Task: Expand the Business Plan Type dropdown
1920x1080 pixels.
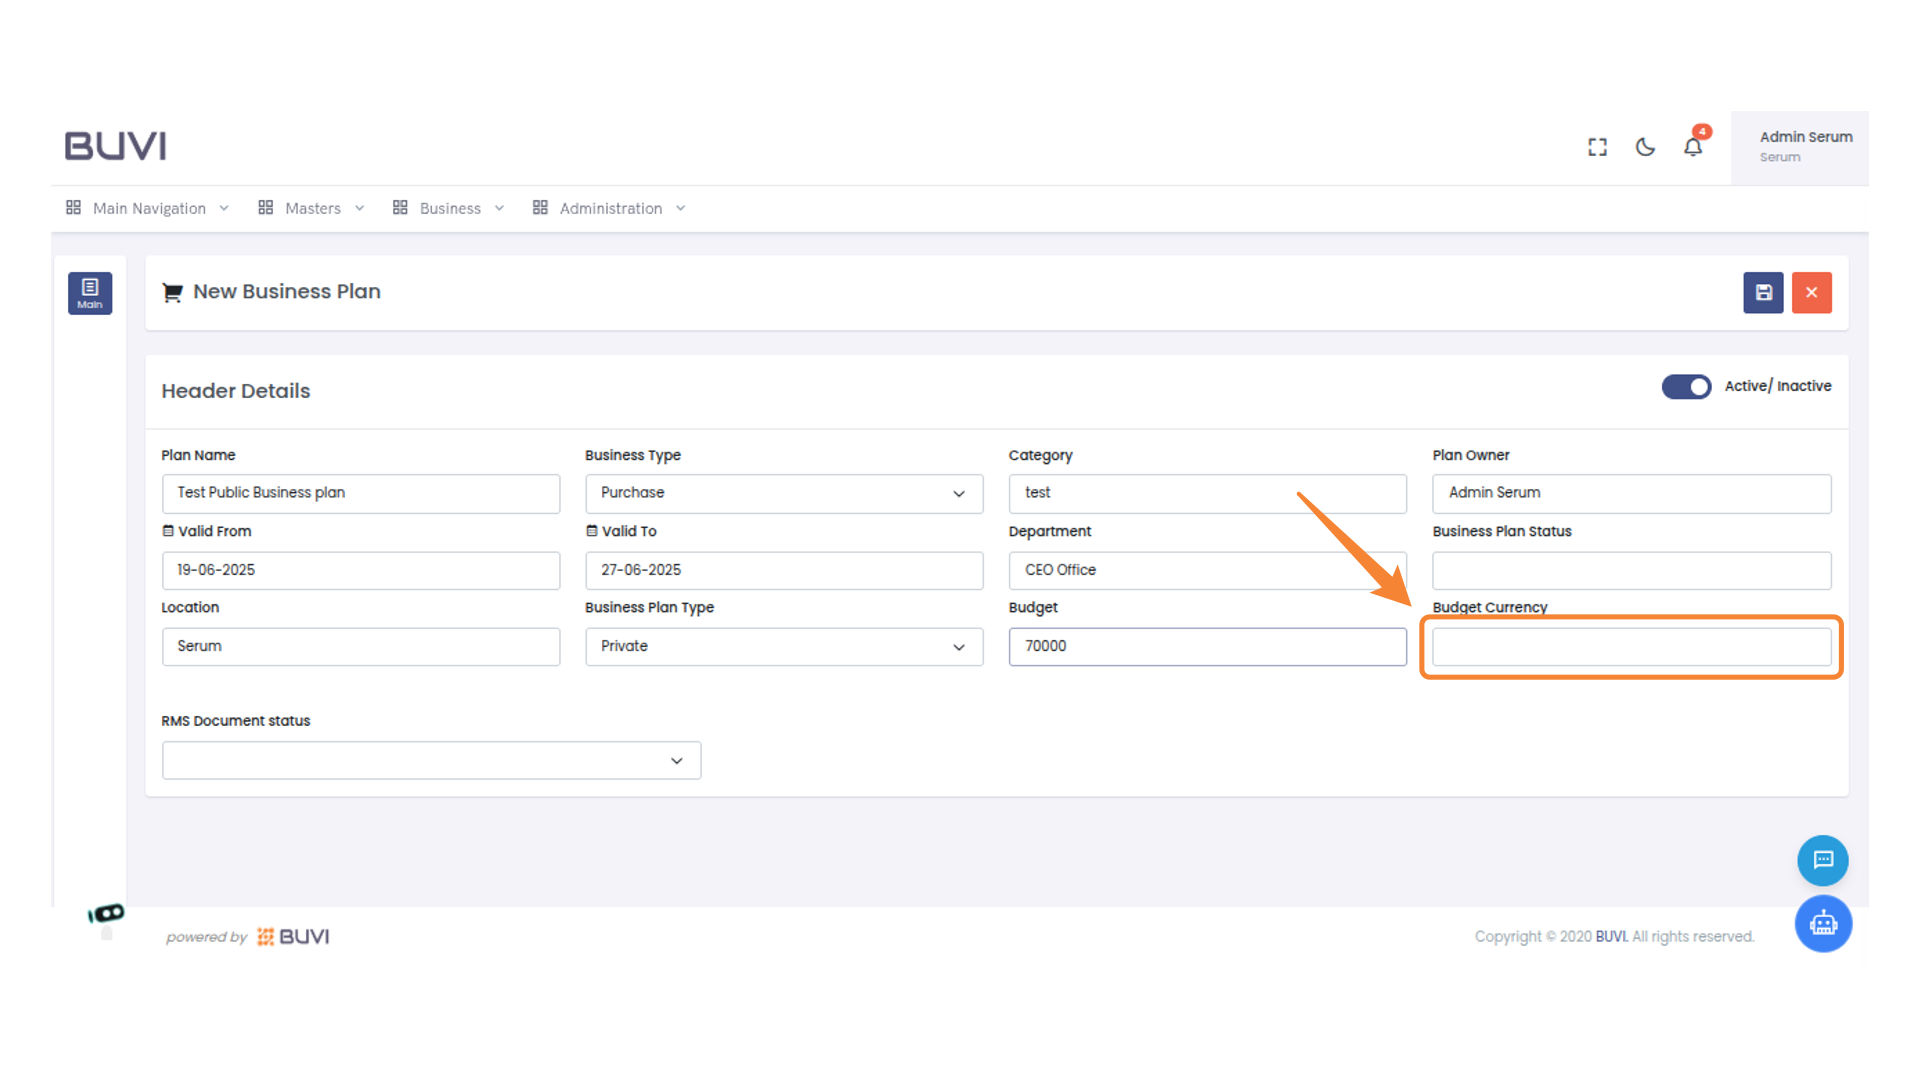Action: click(x=783, y=647)
